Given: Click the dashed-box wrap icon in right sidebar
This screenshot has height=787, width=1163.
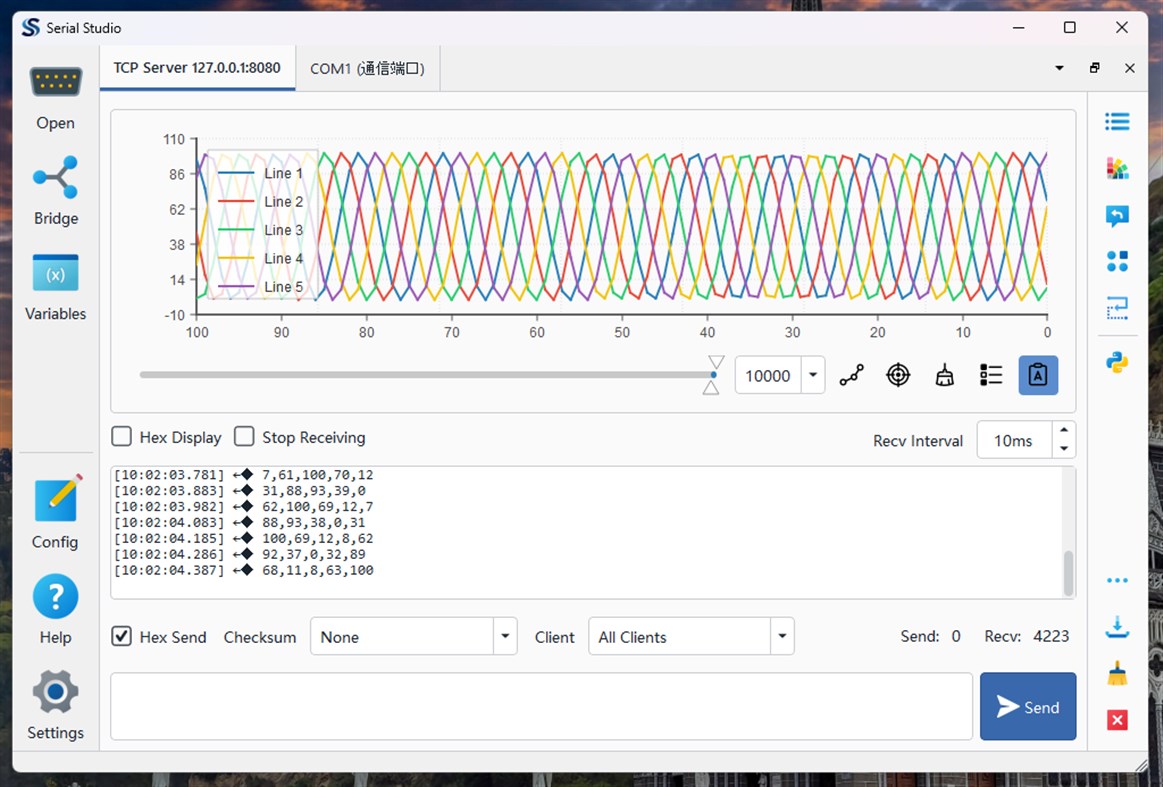Looking at the screenshot, I should pos(1117,308).
